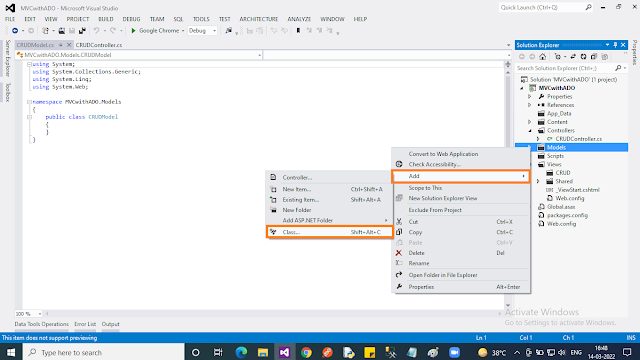Click the Visual Studio icon in taskbar

click(284, 352)
